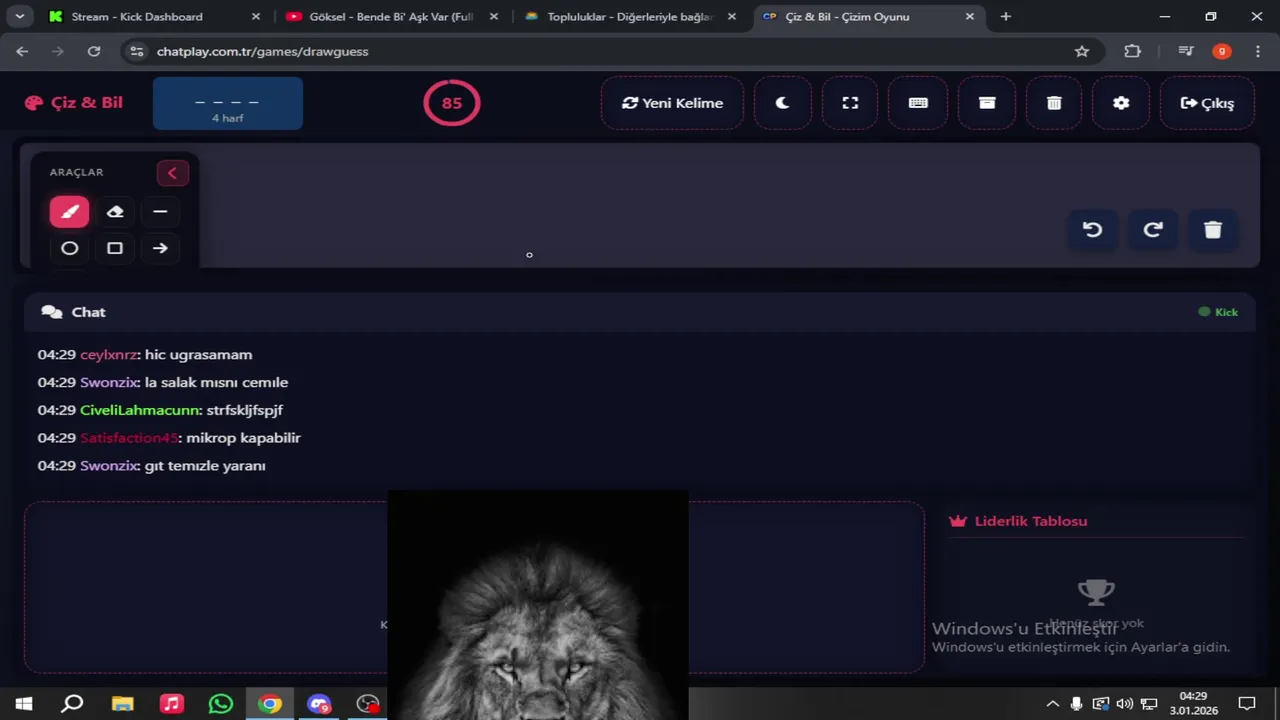The image size is (1280, 720).
Task: Bookmark this page with star icon
Action: pos(1082,51)
